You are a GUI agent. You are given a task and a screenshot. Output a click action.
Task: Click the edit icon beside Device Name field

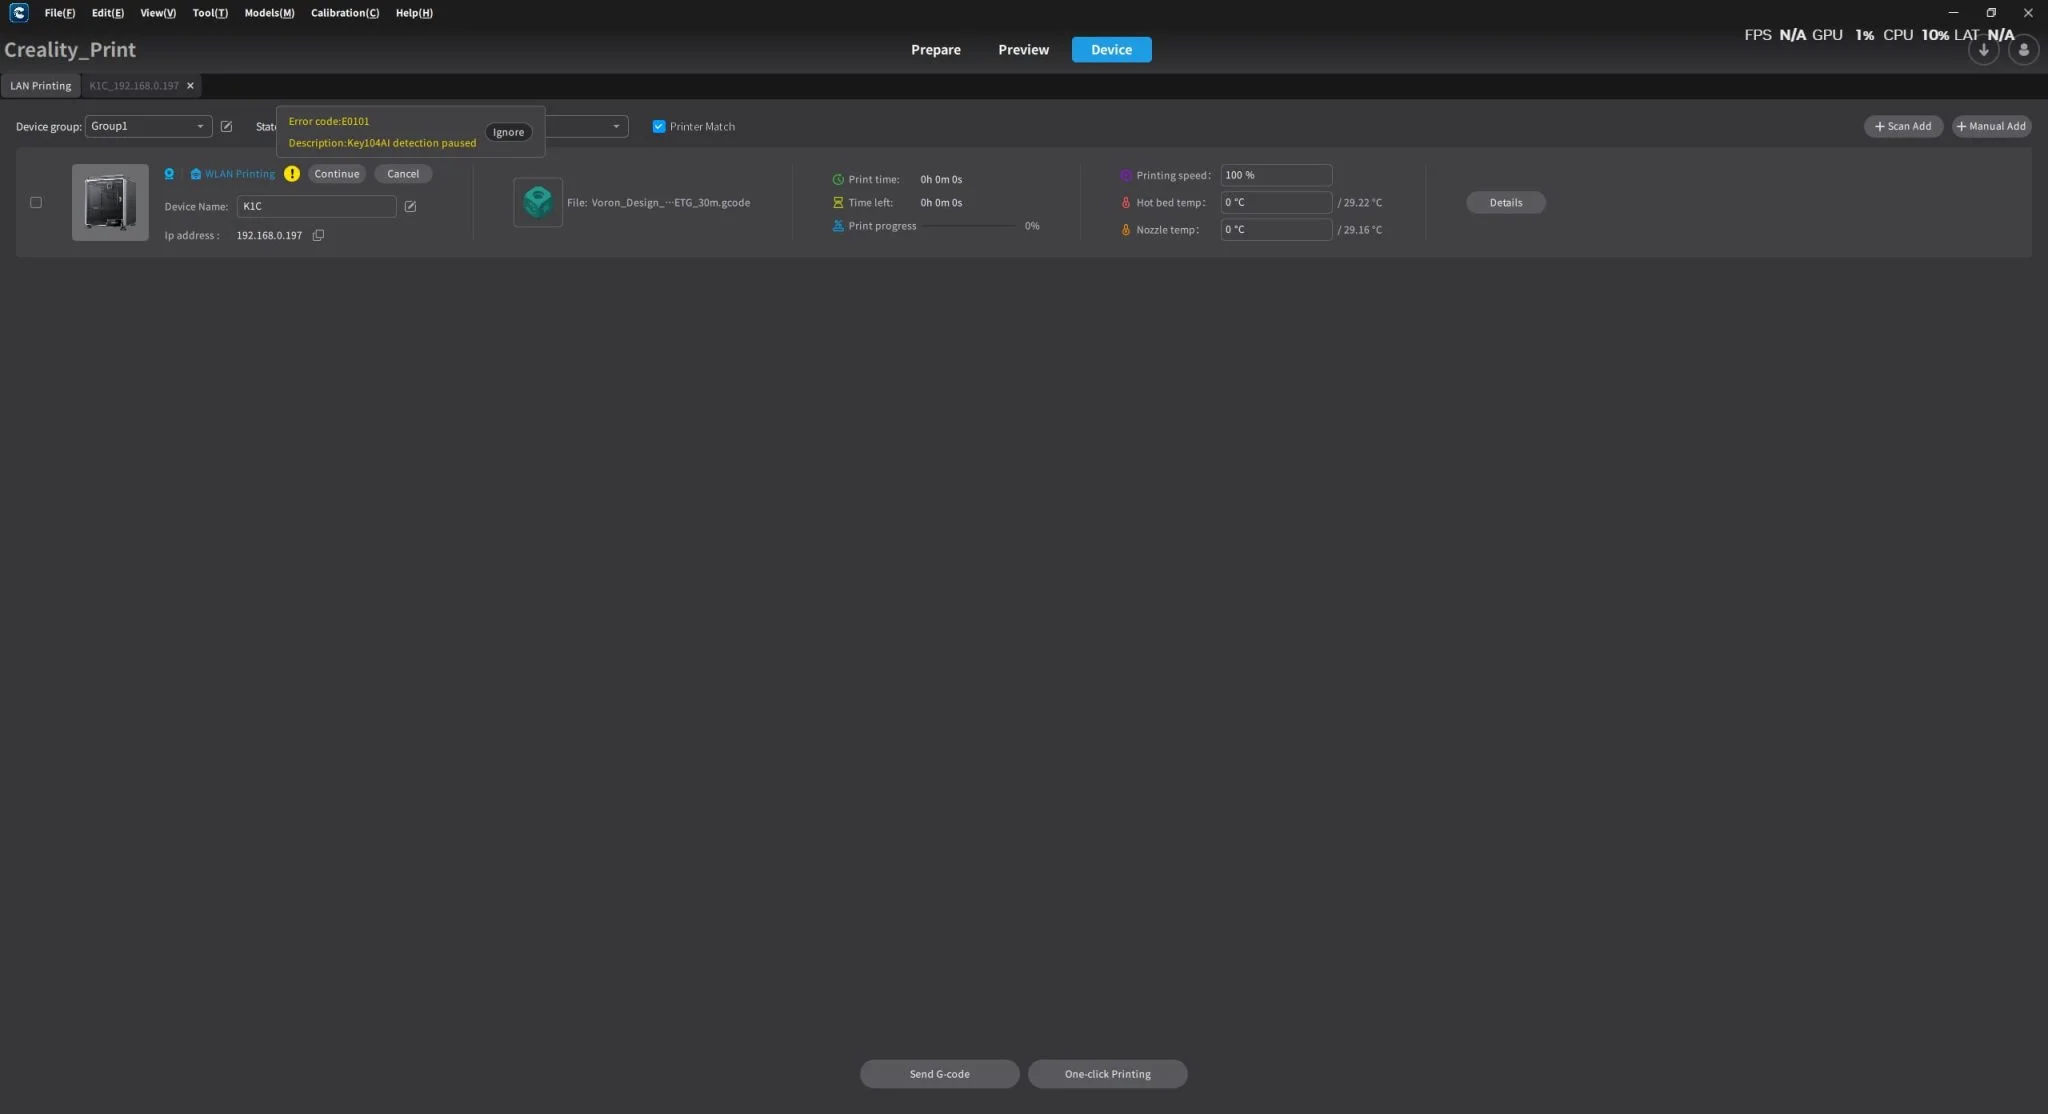(410, 207)
